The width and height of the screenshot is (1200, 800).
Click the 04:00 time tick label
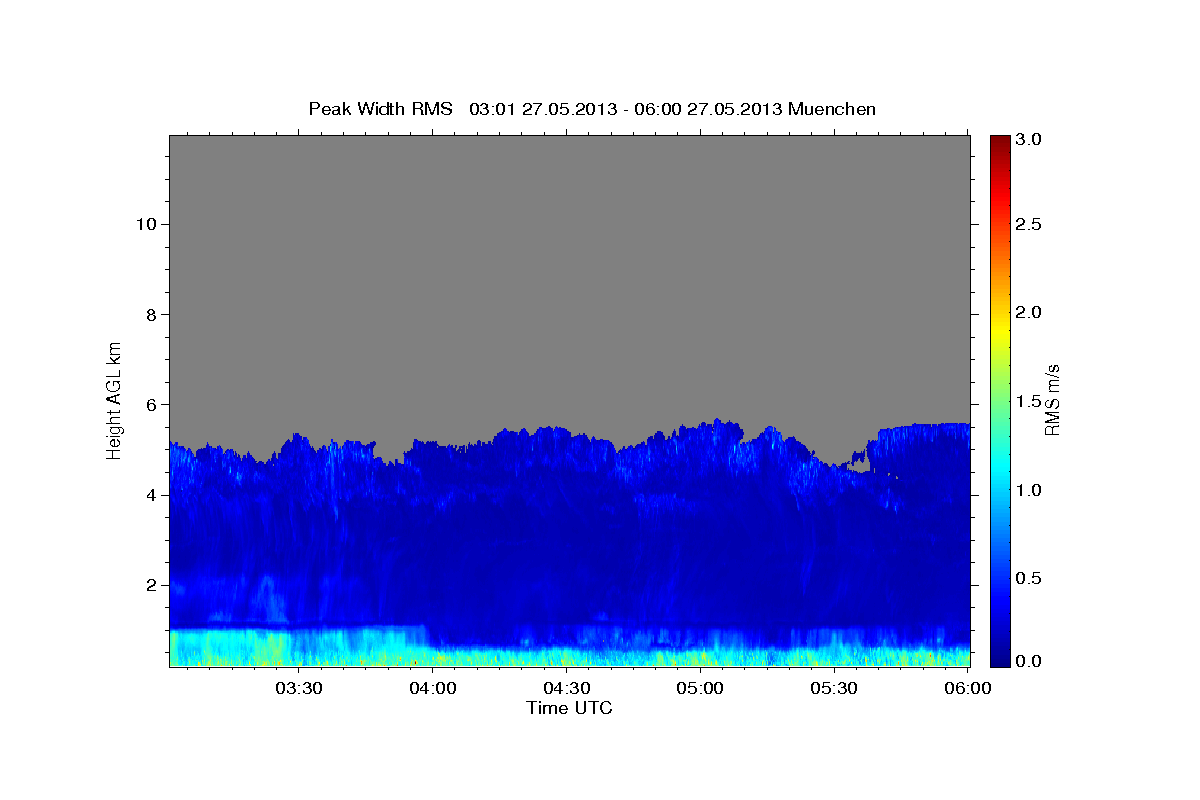(433, 688)
